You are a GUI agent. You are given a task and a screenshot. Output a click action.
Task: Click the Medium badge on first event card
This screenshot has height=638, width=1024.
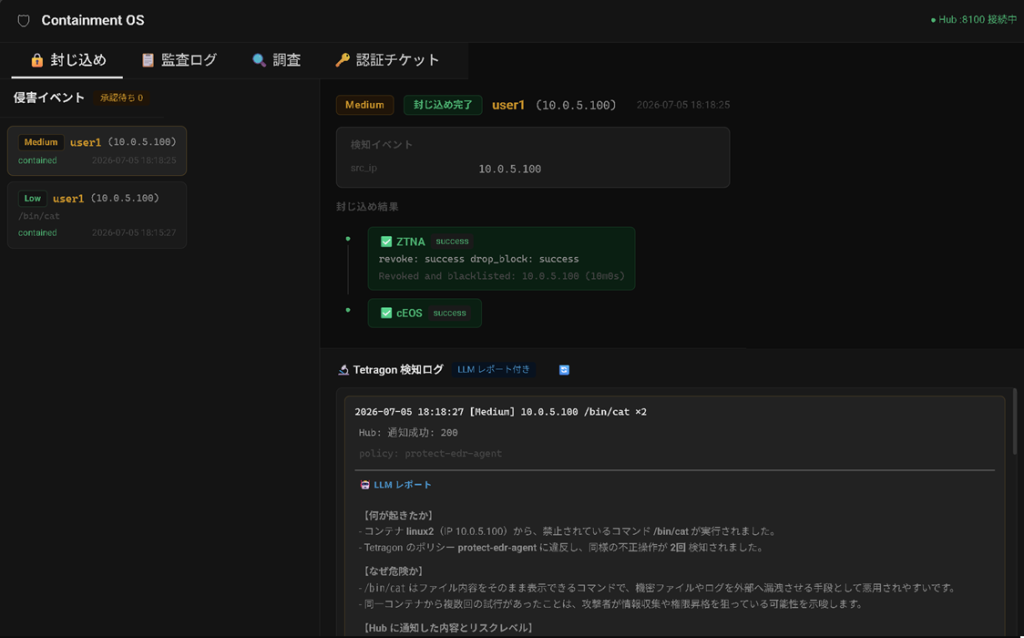coord(41,142)
